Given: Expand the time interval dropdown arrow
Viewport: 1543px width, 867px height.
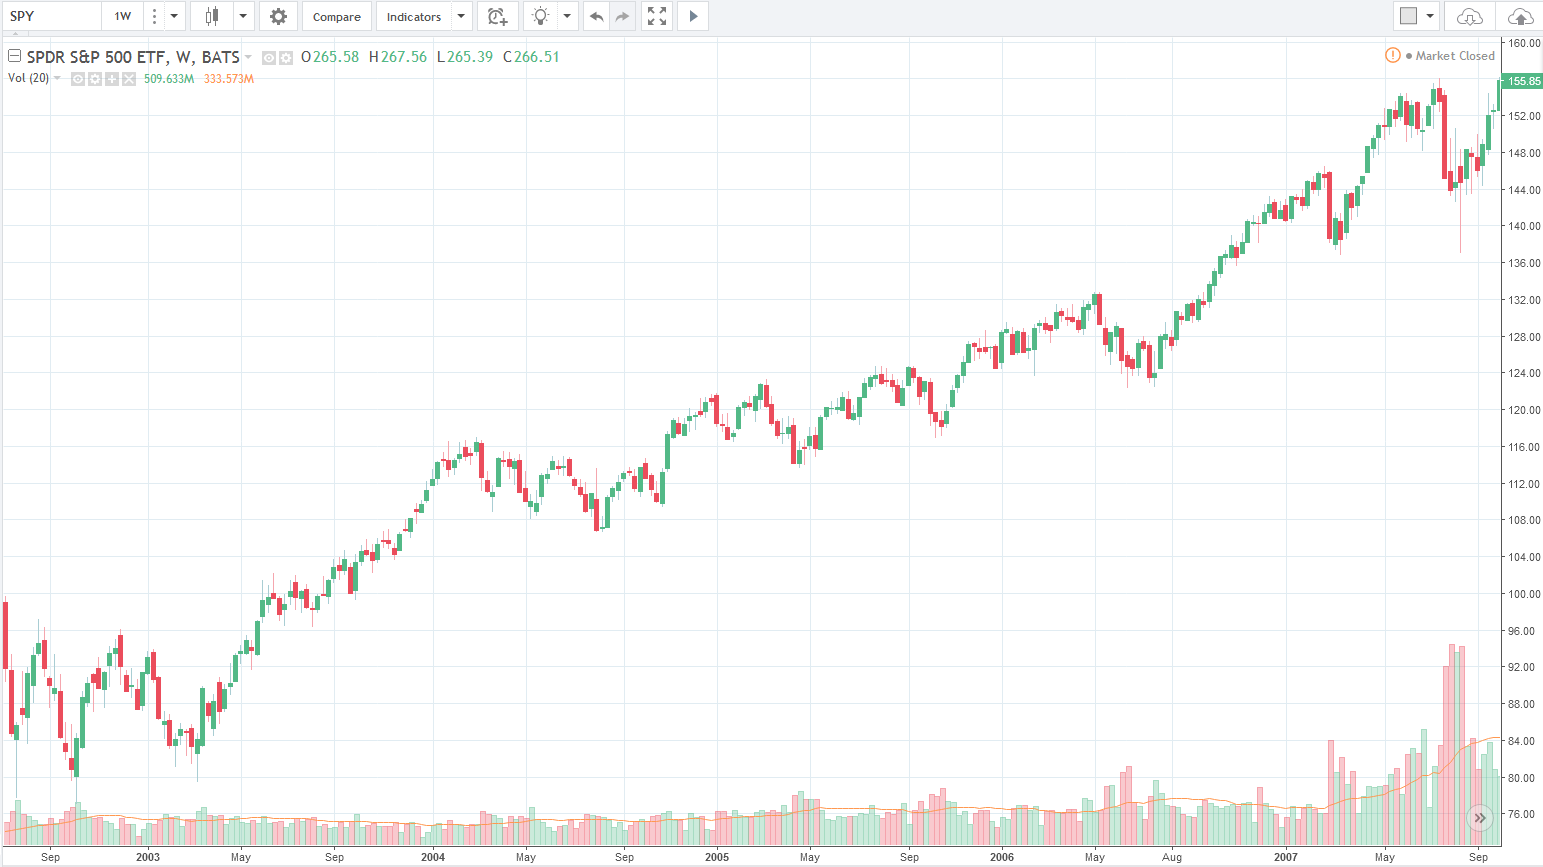Looking at the screenshot, I should point(174,16).
